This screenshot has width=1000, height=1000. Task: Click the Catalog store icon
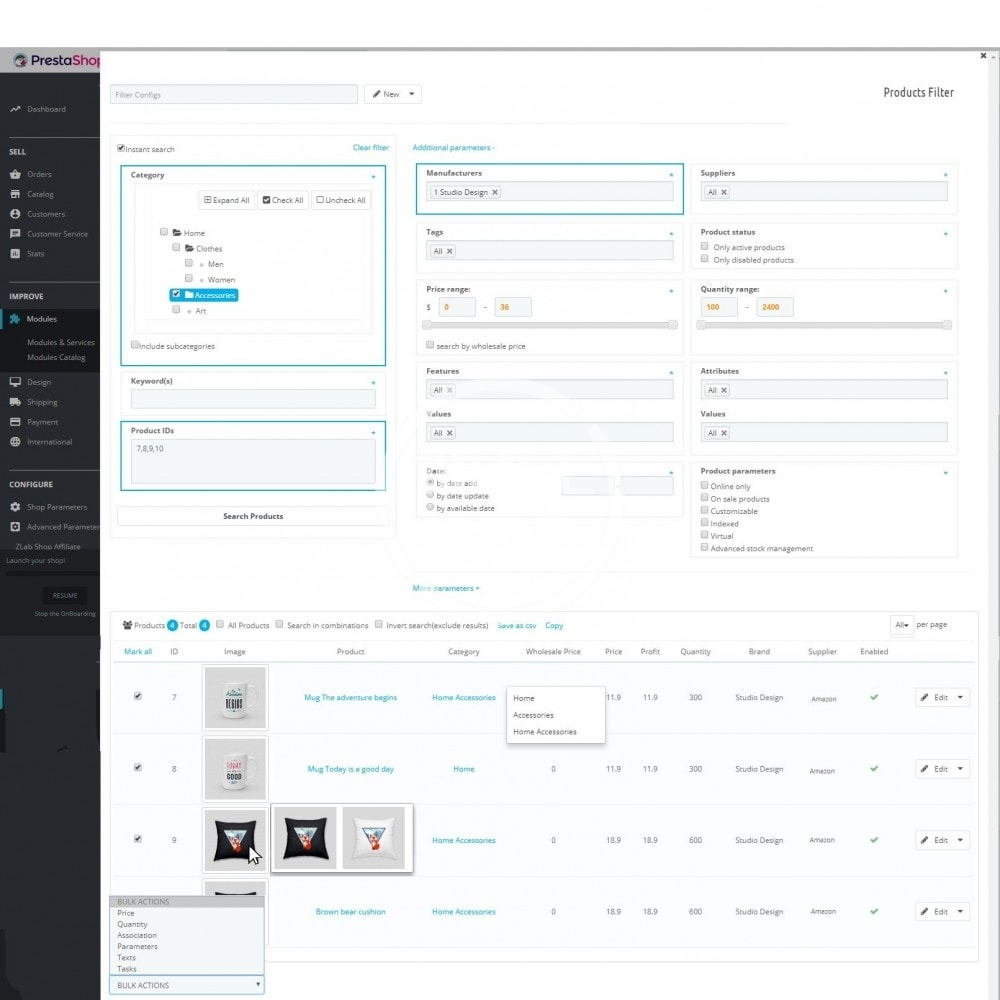pos(15,194)
